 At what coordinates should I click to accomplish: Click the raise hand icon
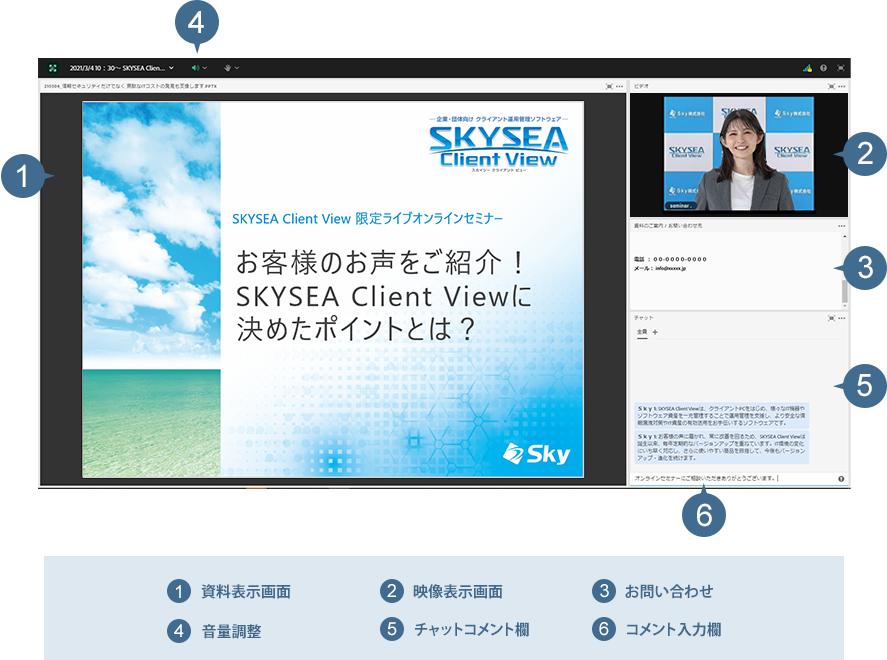click(227, 68)
